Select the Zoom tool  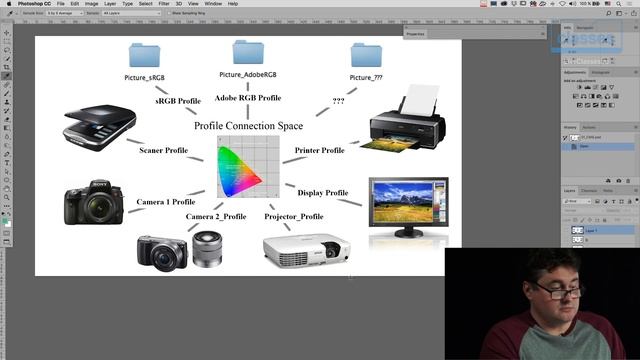click(x=7, y=198)
